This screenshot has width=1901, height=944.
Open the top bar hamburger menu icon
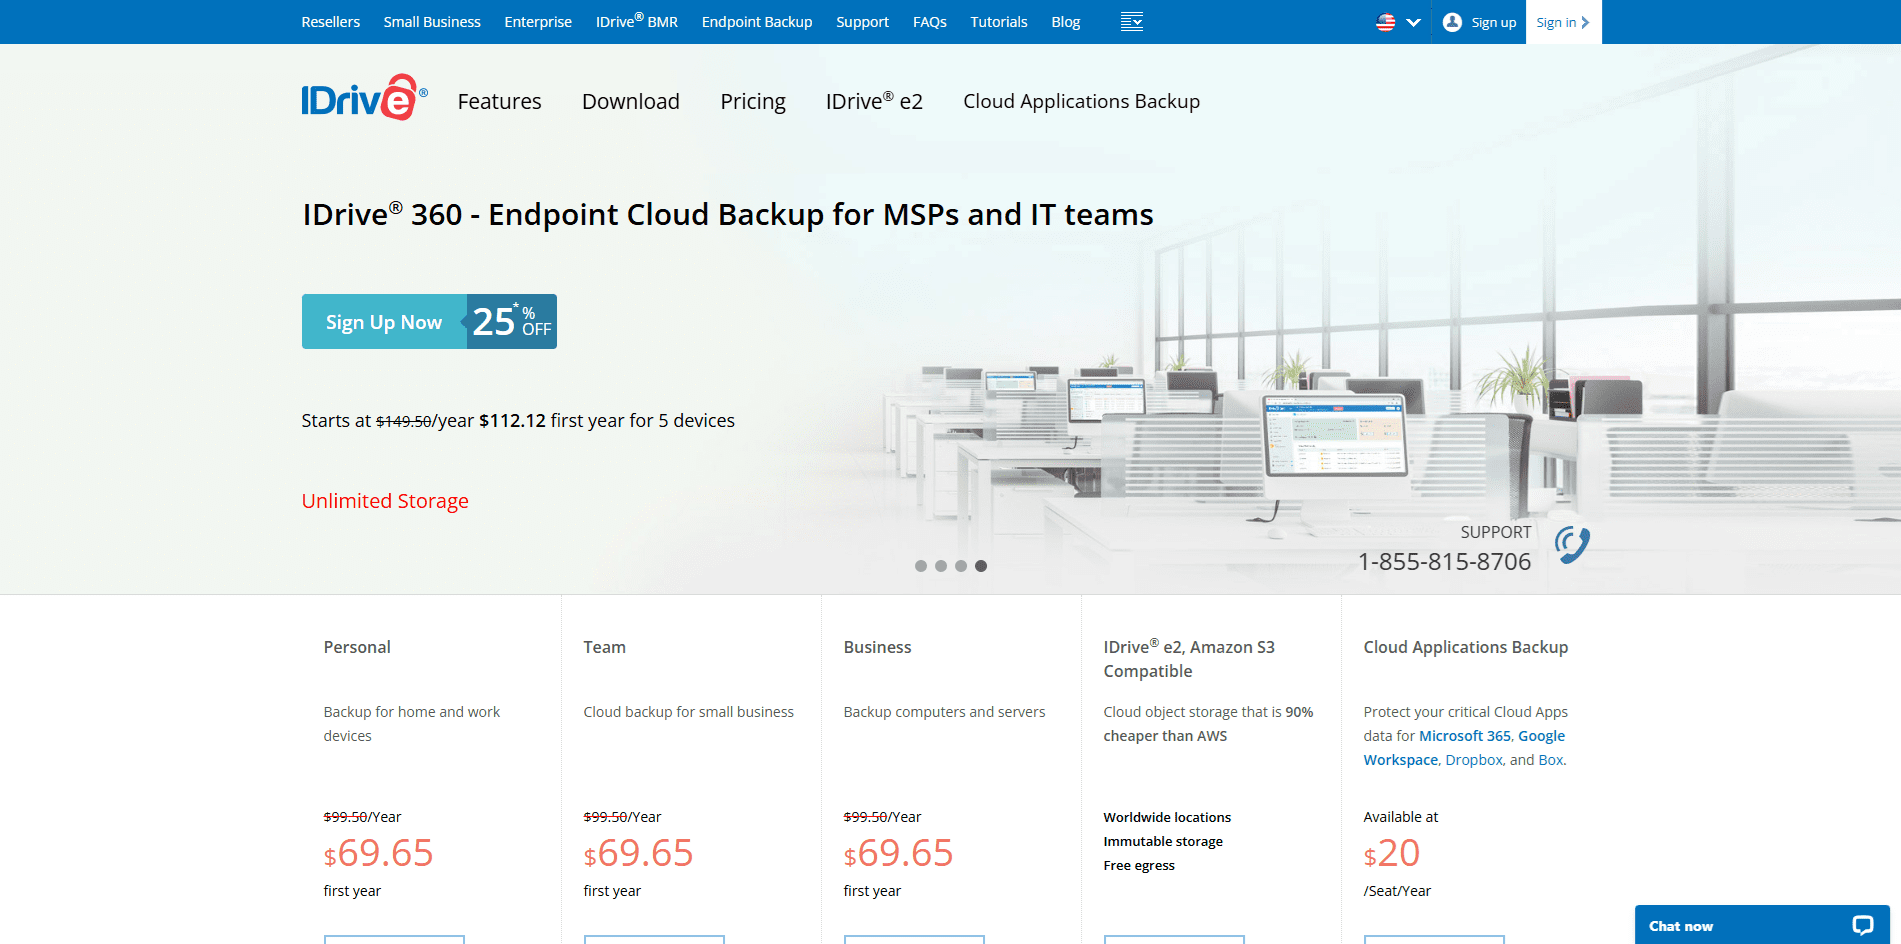(x=1131, y=22)
